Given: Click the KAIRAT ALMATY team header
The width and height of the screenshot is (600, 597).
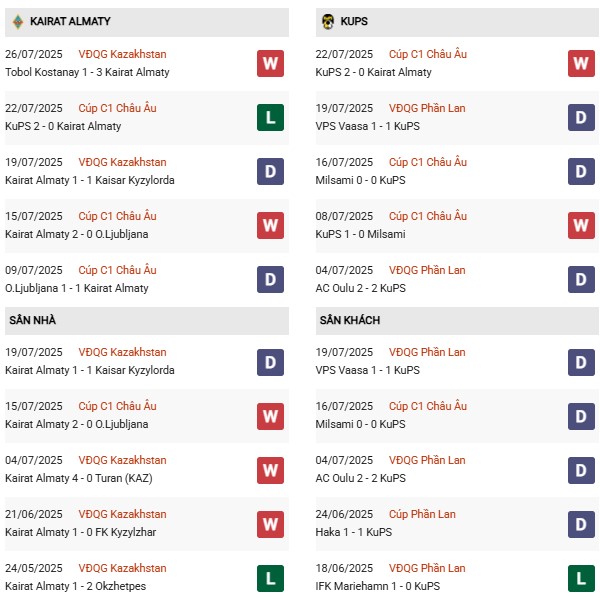Looking at the screenshot, I should point(70,21).
